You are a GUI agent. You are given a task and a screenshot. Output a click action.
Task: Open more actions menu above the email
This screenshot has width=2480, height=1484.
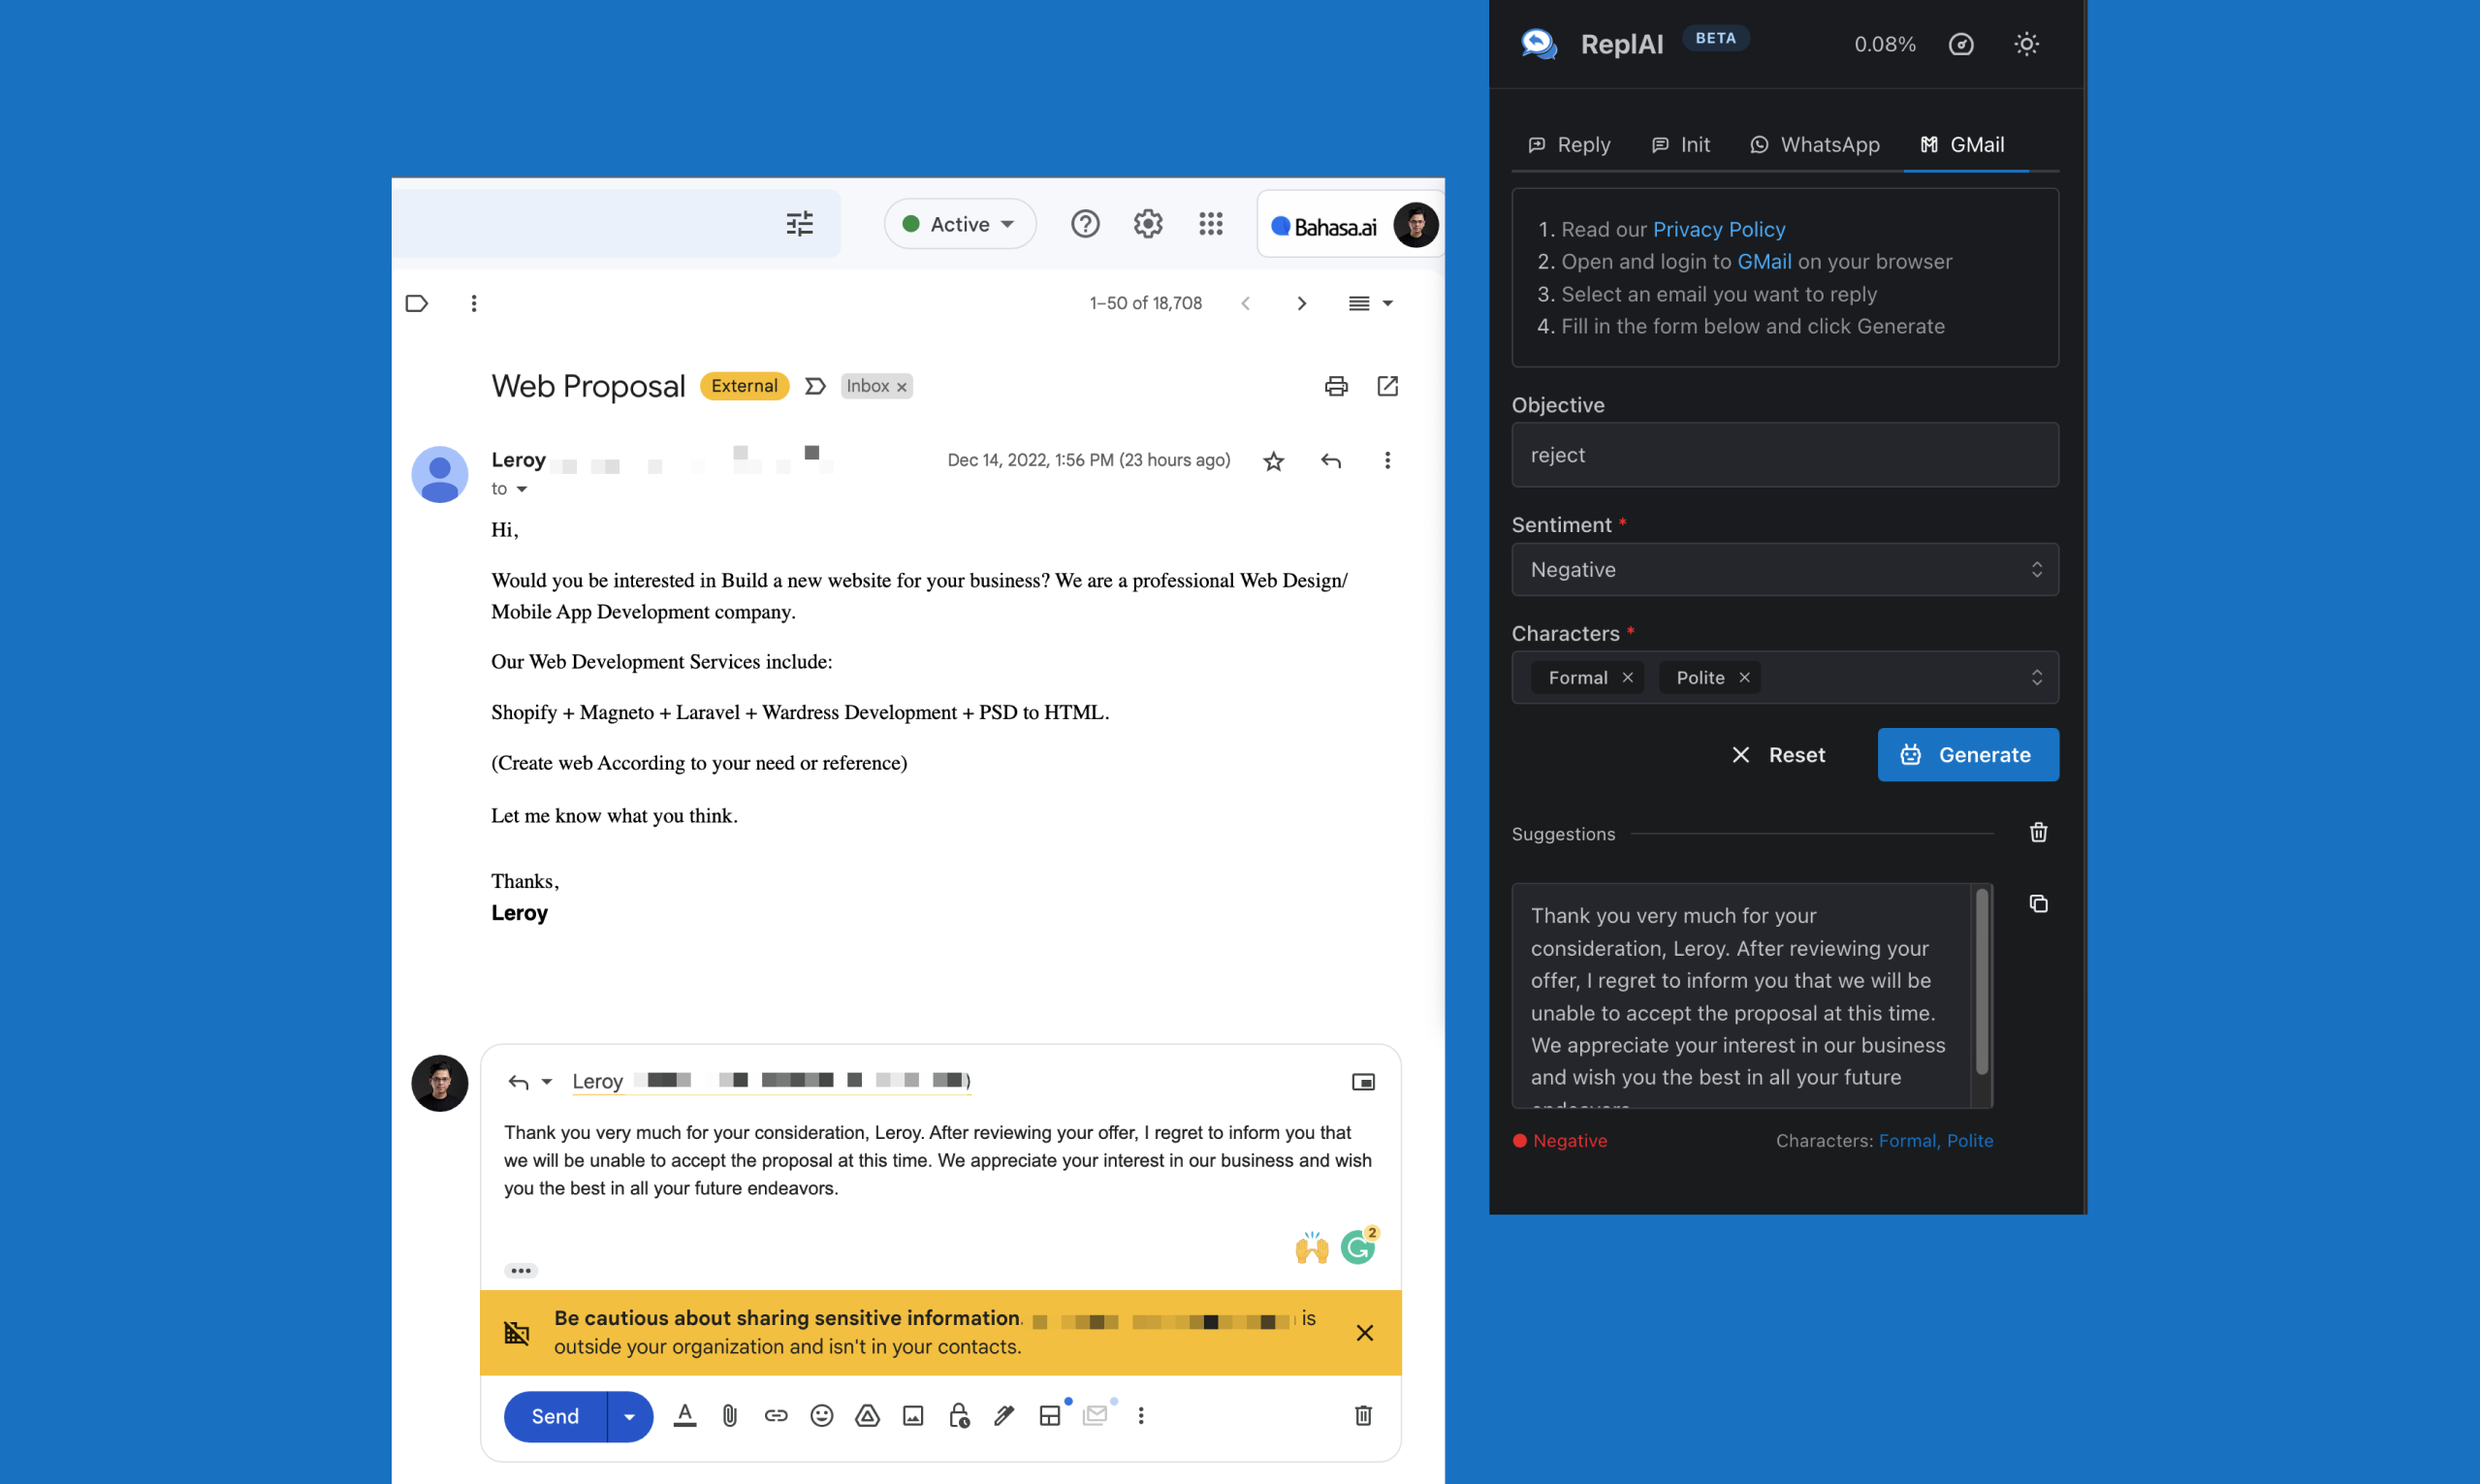(x=474, y=303)
